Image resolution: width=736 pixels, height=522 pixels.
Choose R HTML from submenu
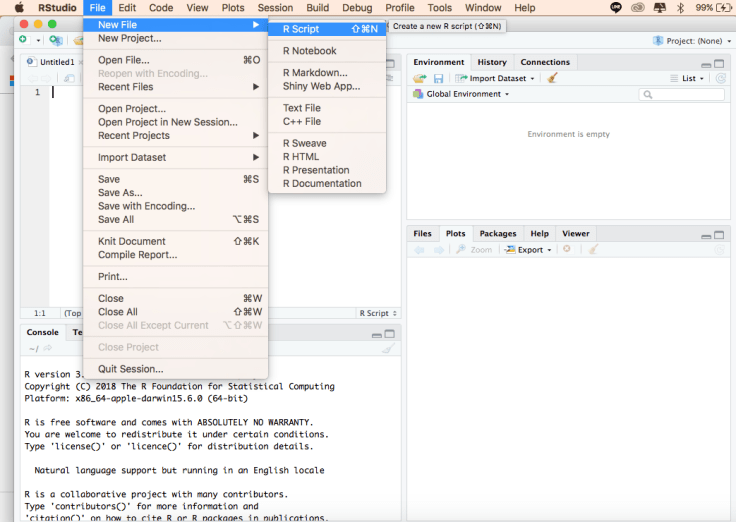click(327, 157)
